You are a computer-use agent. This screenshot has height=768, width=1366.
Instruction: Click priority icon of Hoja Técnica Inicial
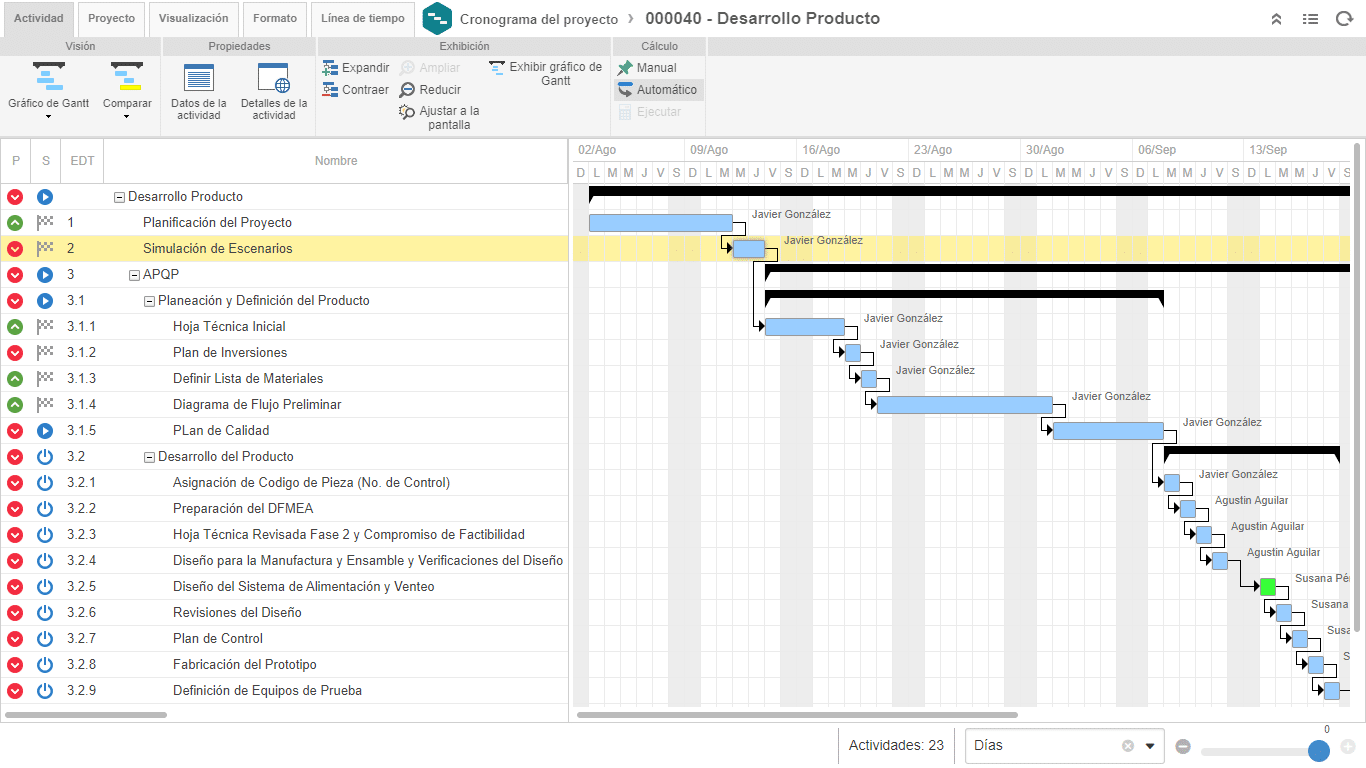click(15, 327)
